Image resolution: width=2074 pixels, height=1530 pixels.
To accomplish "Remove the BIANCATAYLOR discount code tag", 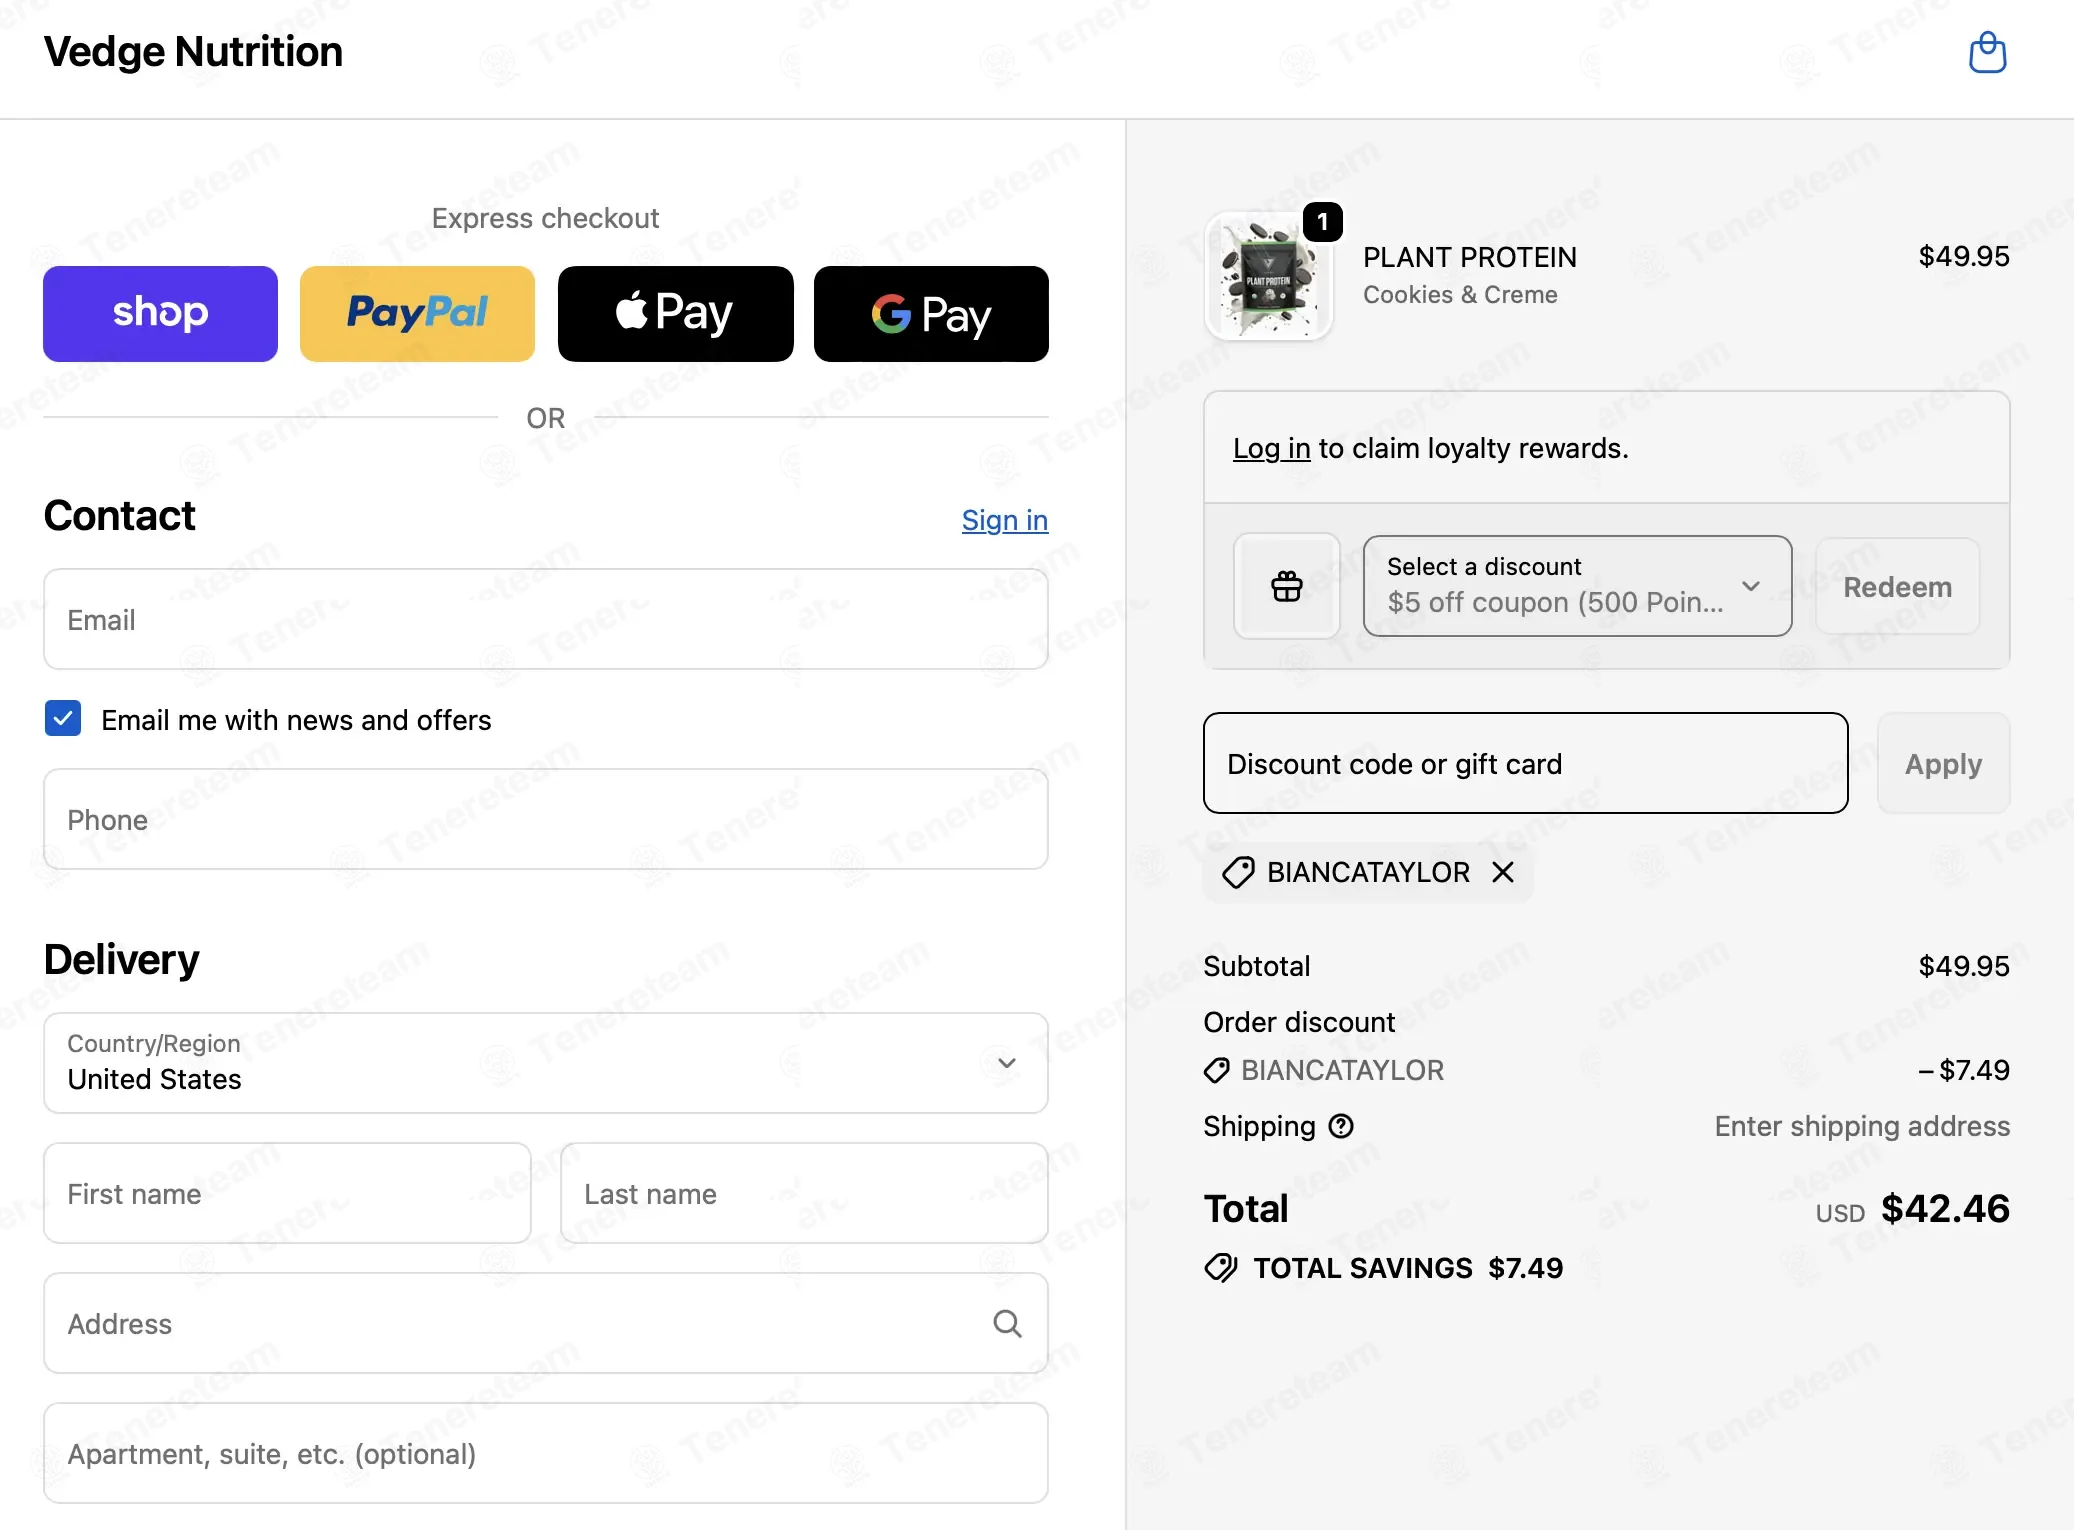I will (1502, 872).
